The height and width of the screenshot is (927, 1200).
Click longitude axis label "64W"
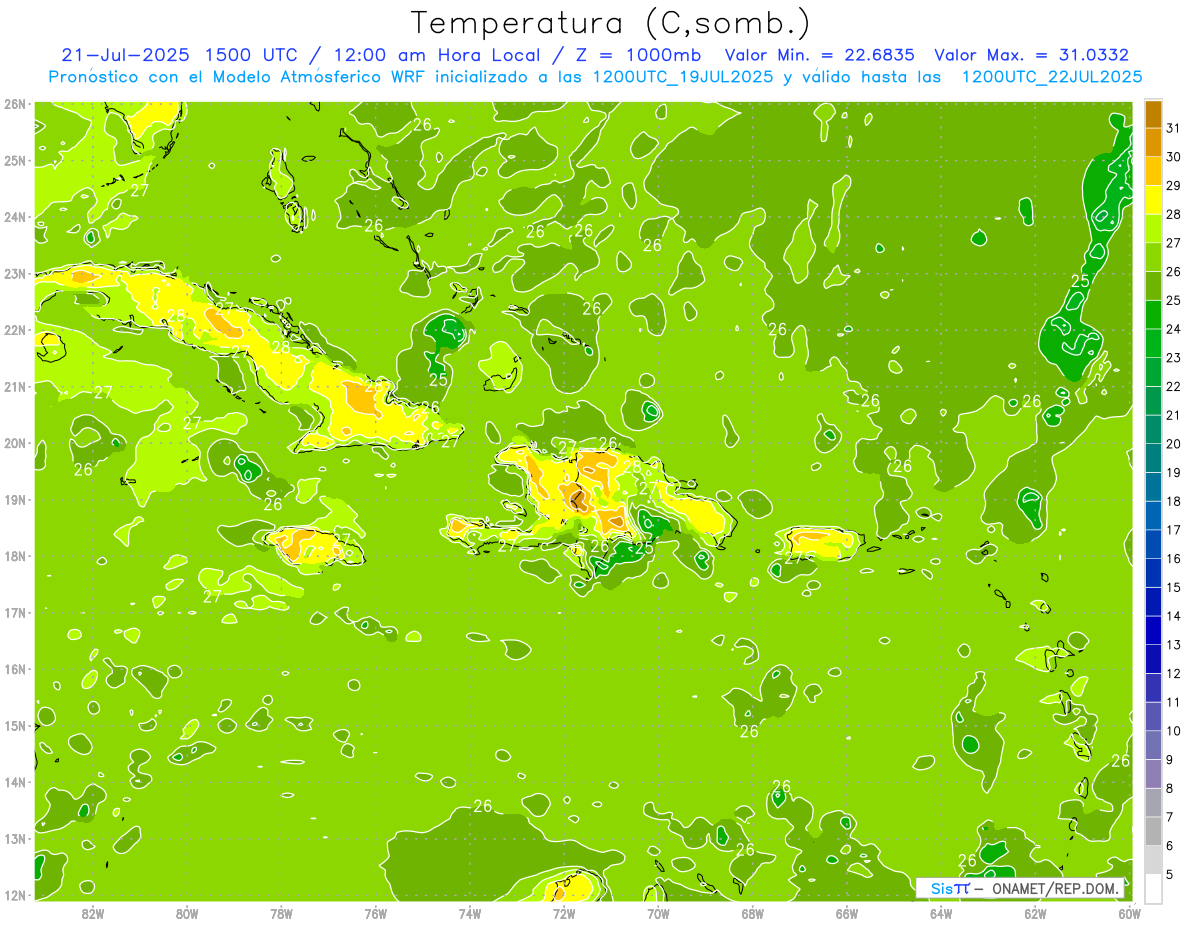point(940,912)
